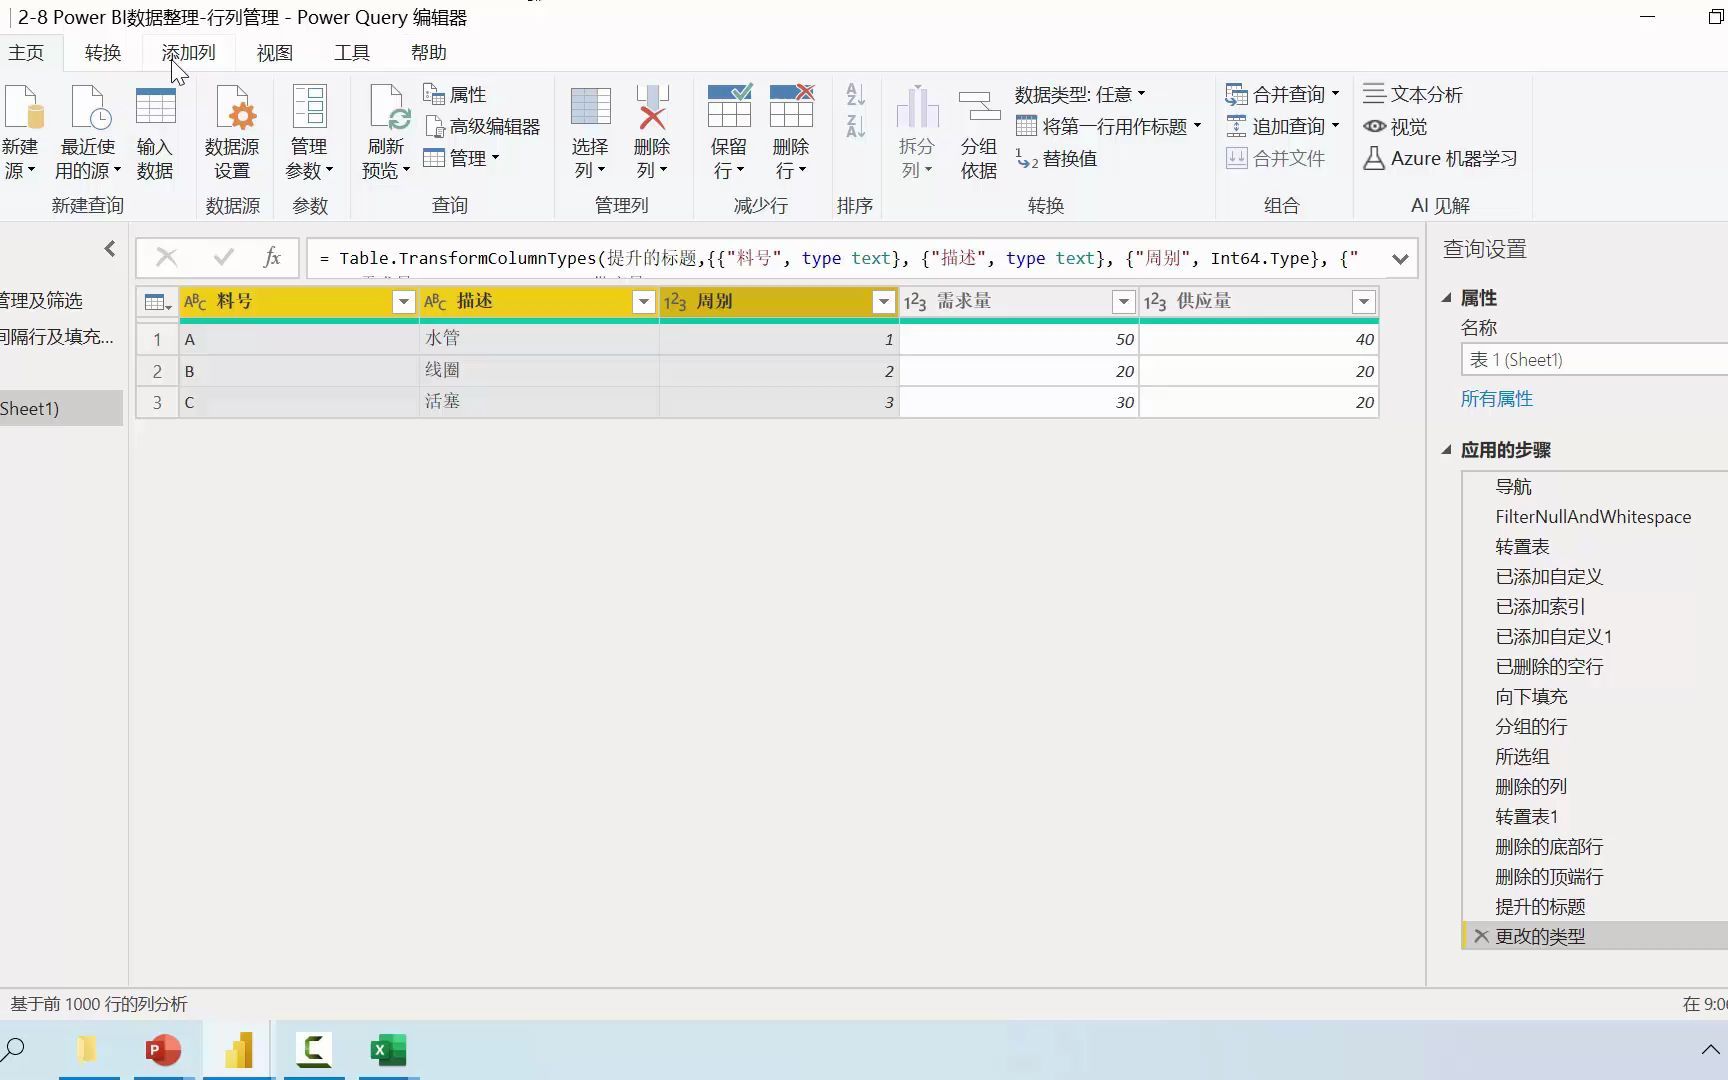Viewport: 1728px width, 1080px height.
Task: Open filter dropdown for 料号 column
Action: [x=403, y=302]
